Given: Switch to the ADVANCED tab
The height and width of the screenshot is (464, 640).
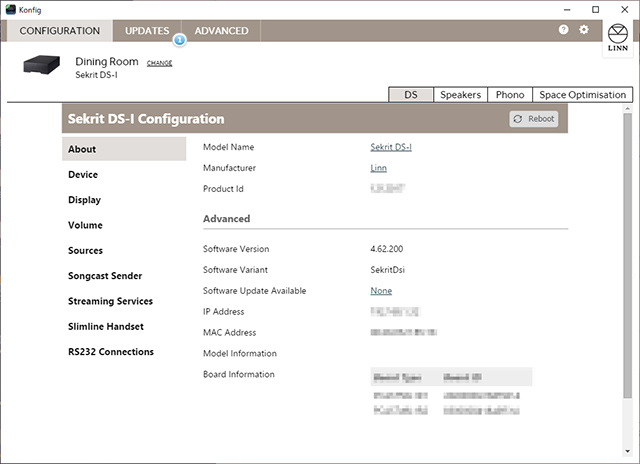Looking at the screenshot, I should (x=221, y=31).
